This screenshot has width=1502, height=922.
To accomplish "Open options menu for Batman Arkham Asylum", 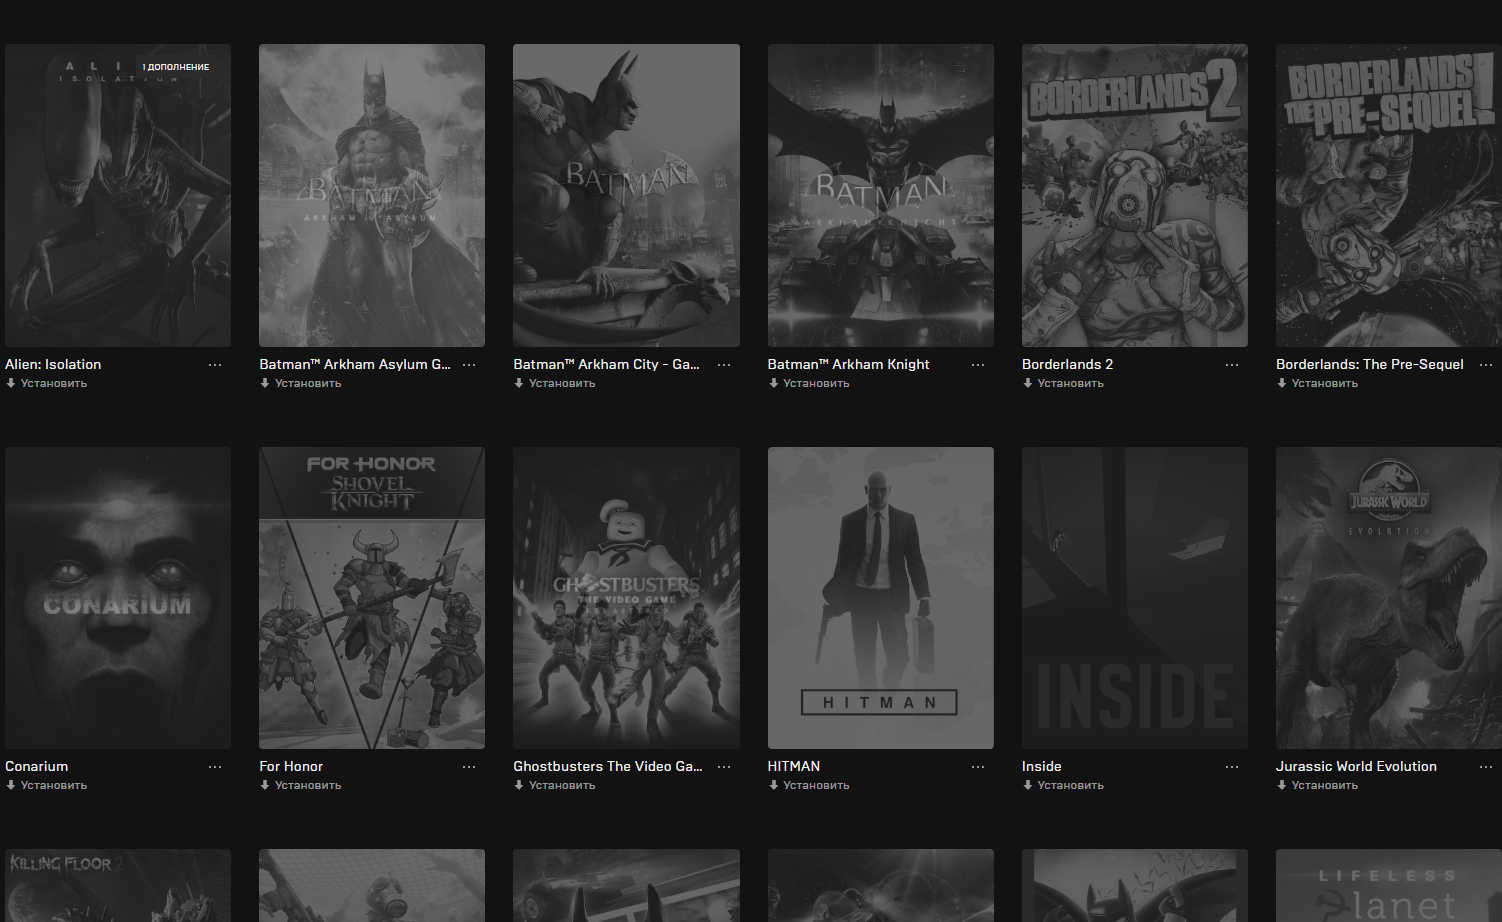I will [x=469, y=365].
